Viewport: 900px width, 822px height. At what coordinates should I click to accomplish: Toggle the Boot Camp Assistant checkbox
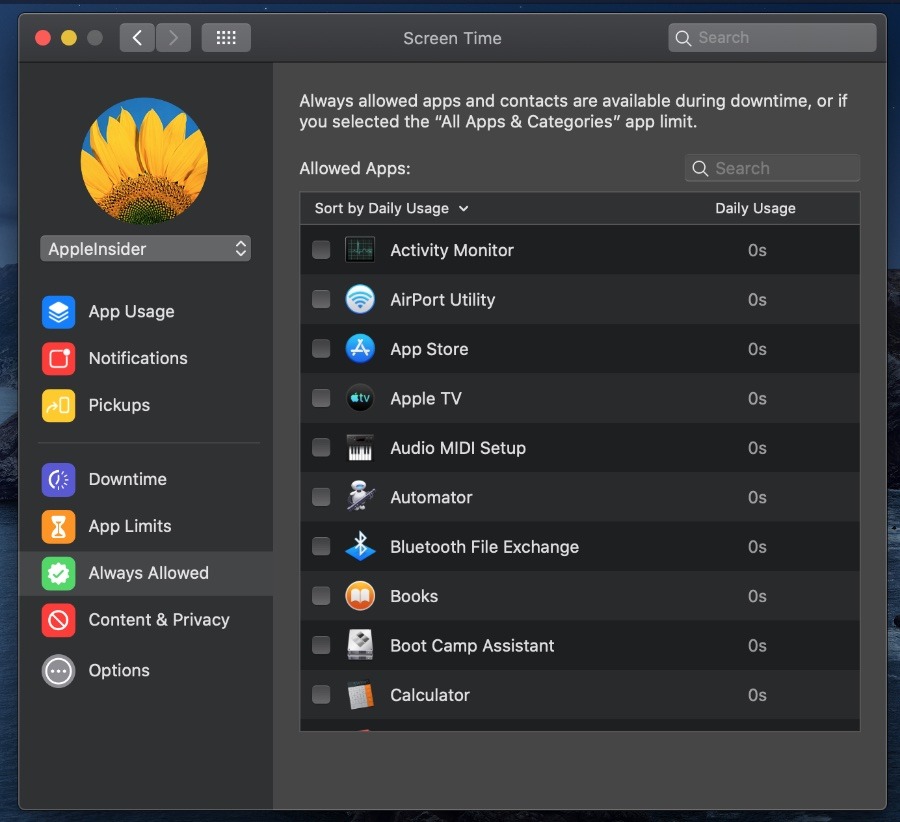(x=321, y=645)
